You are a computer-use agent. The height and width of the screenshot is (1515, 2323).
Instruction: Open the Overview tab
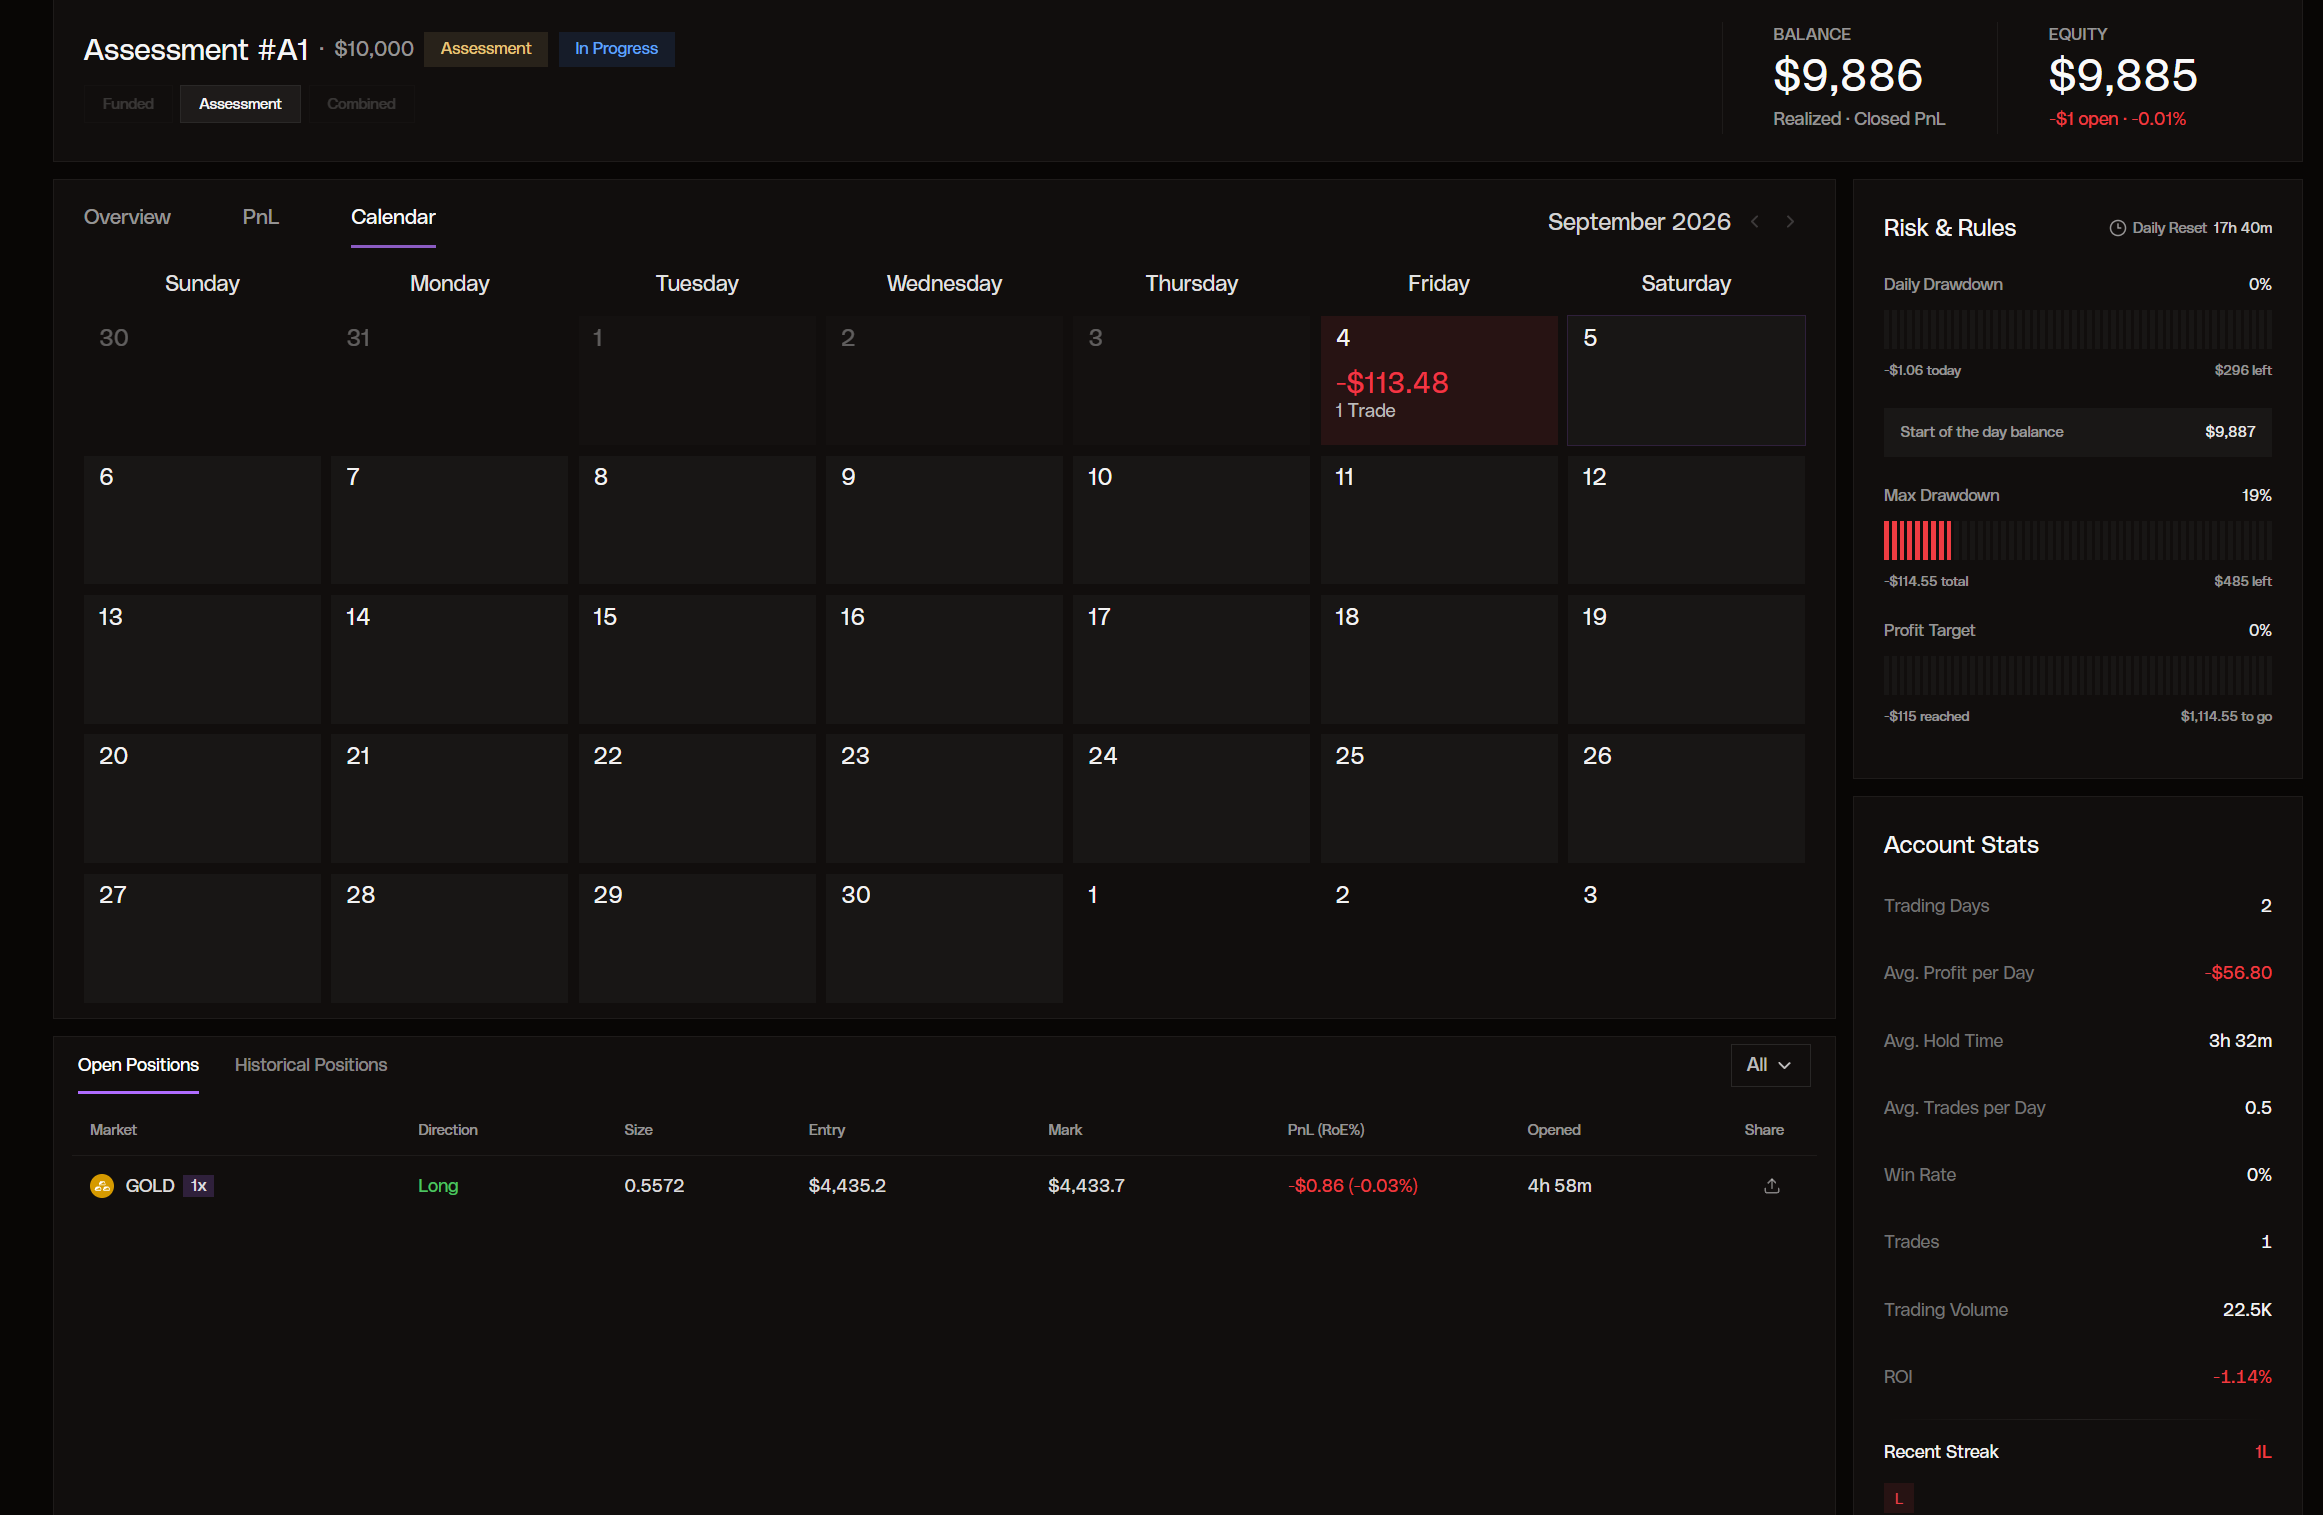coord(127,217)
